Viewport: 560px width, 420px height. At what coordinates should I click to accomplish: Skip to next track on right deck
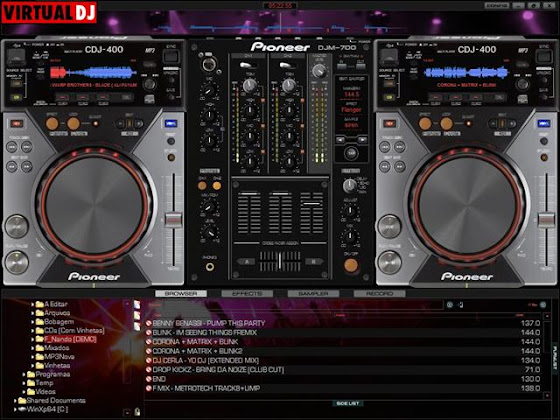coord(399,146)
